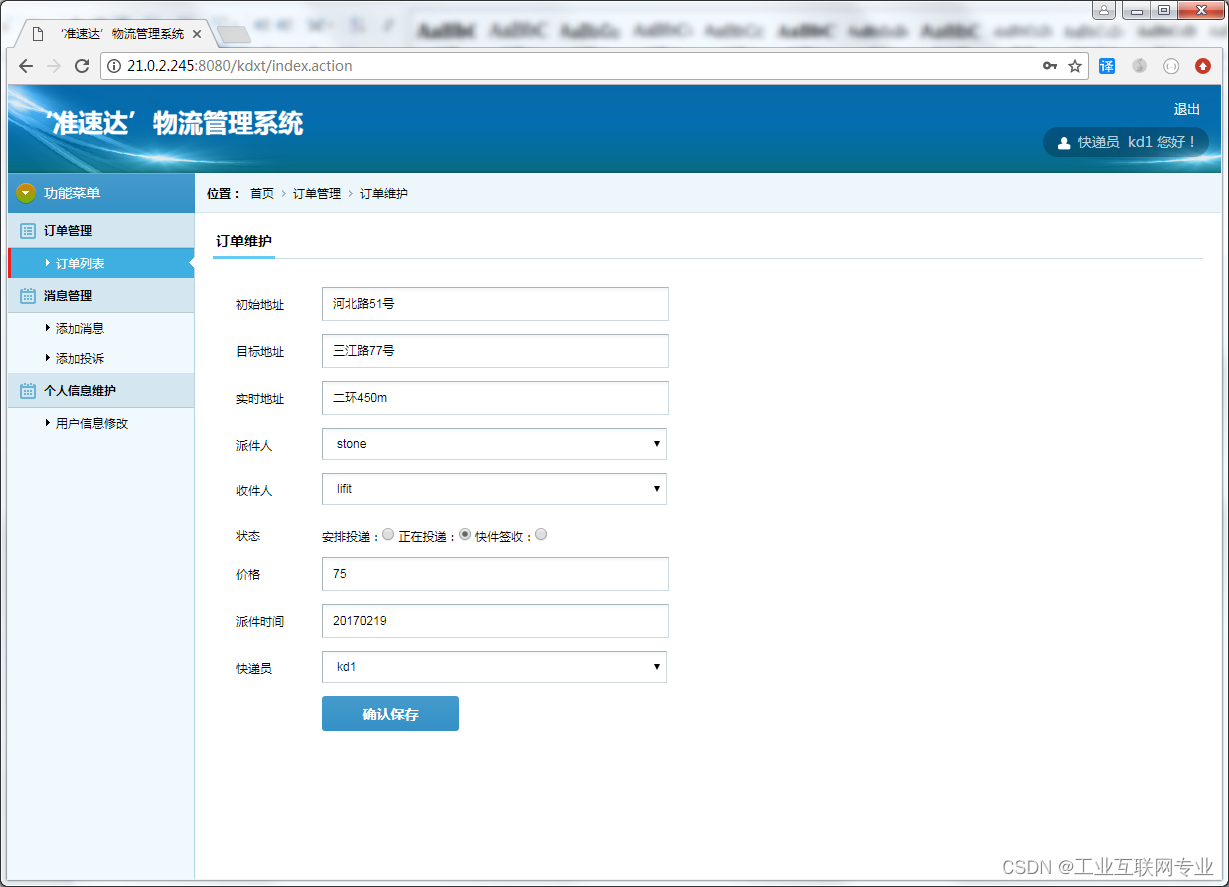1229x887 pixels.
Task: Click the 状态 field label
Action: (x=248, y=536)
